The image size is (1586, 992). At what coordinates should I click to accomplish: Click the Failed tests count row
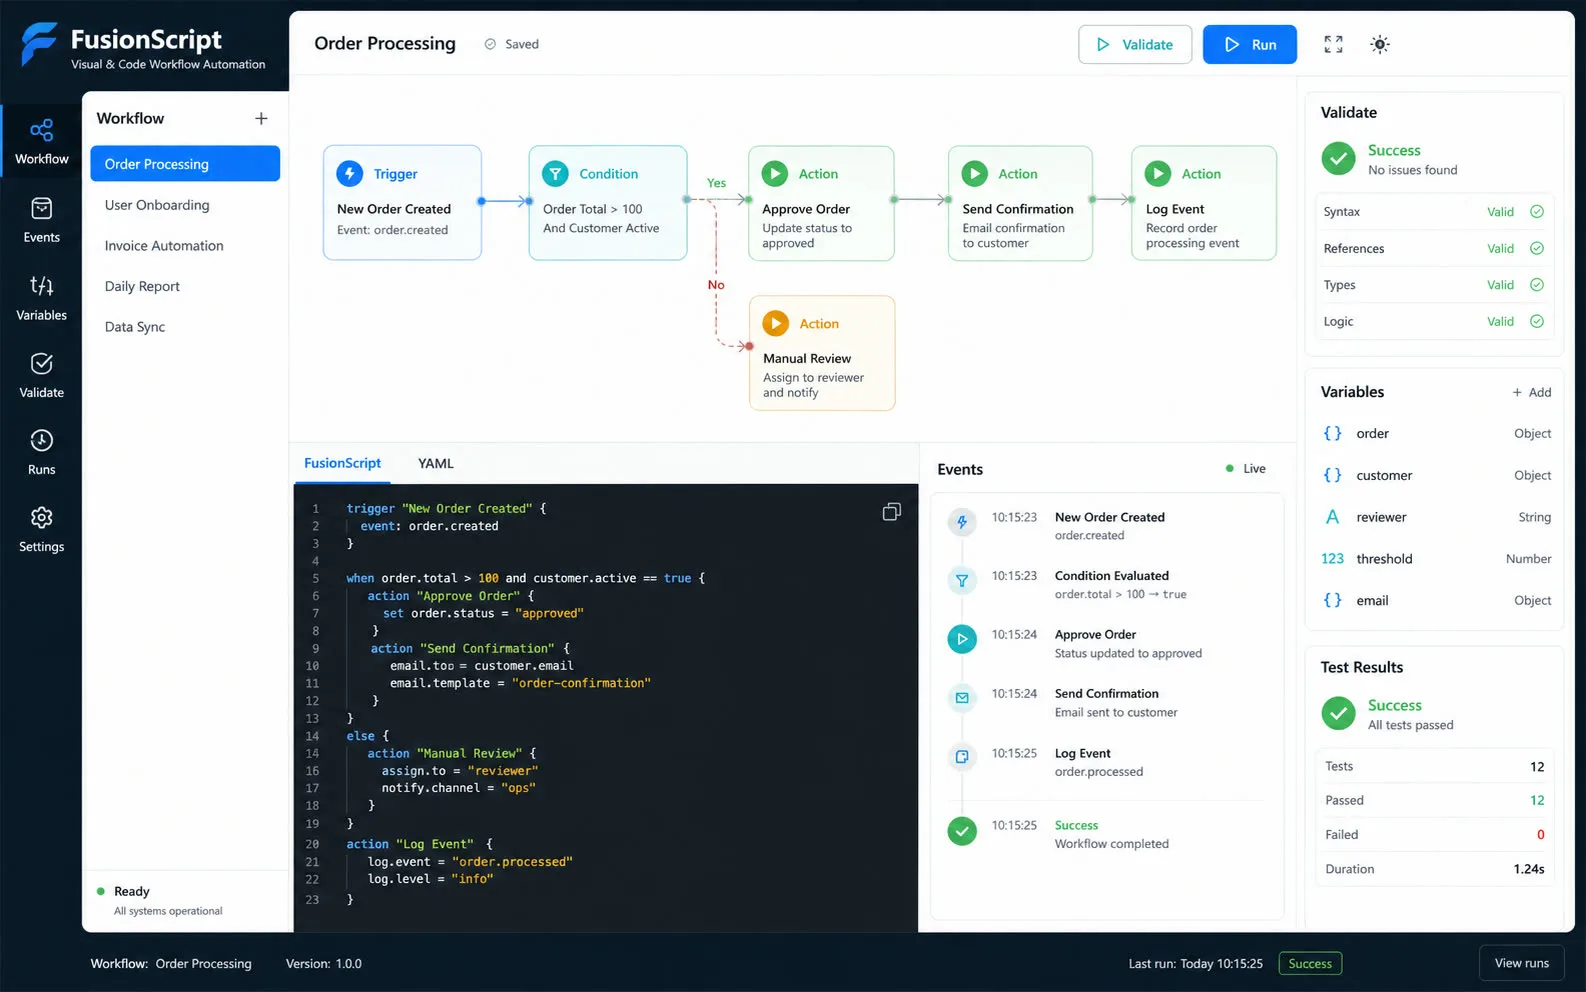coord(1435,835)
